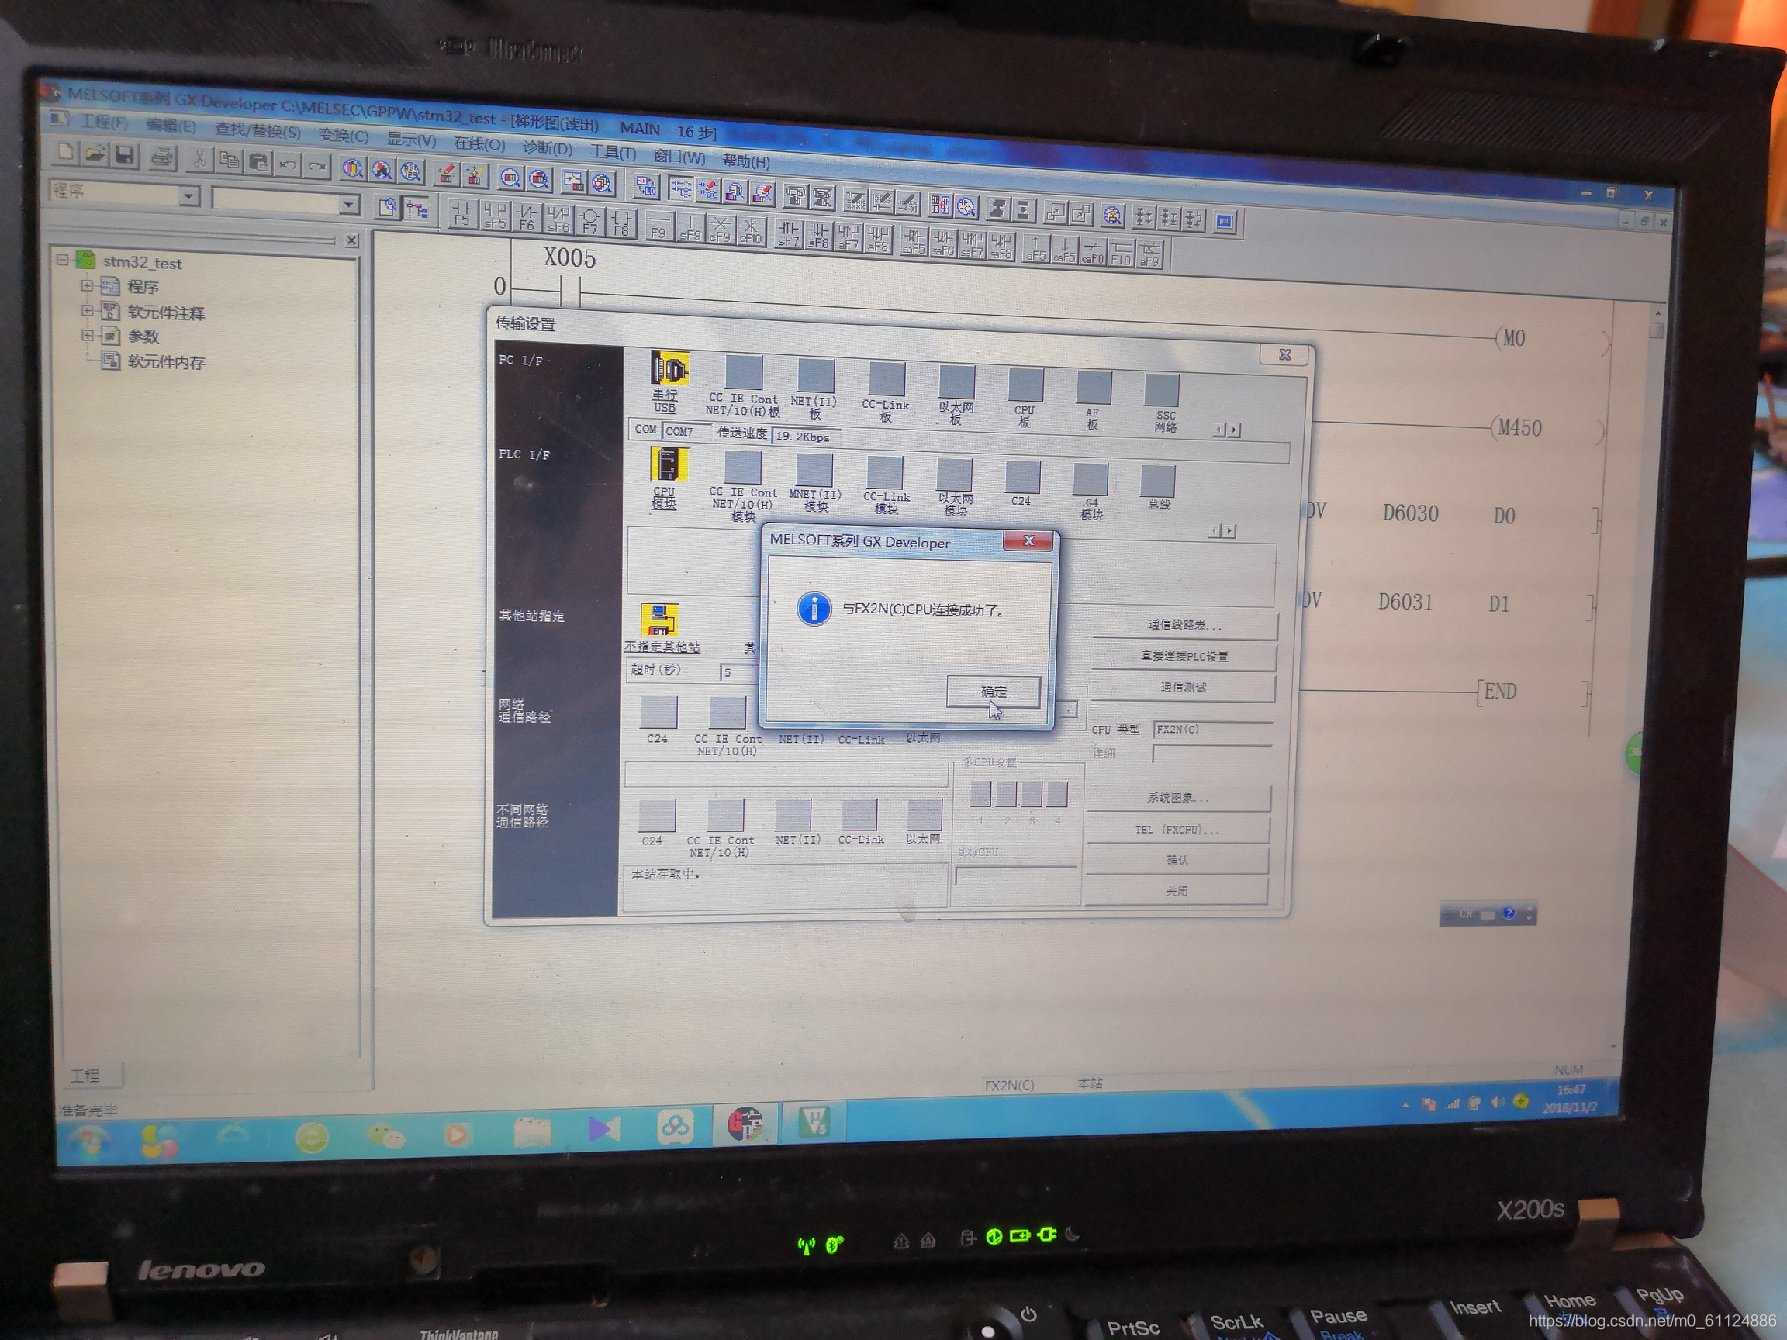Insert an output coil (F7)
Screen dimensions: 1787x1340
coord(590,220)
